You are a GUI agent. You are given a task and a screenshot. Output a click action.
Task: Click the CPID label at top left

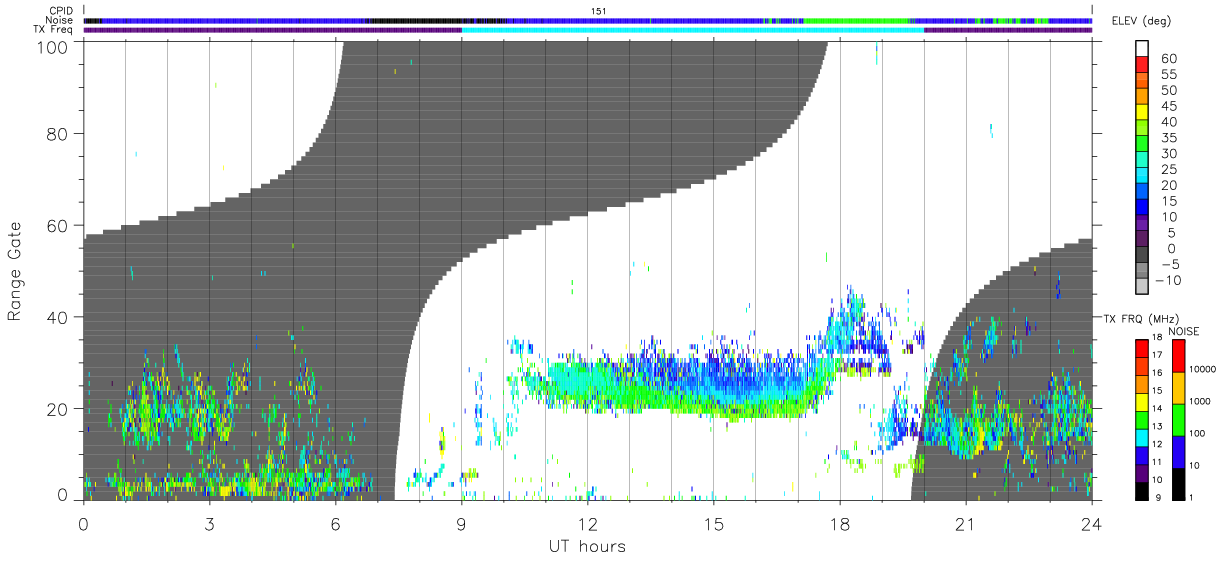[62, 11]
